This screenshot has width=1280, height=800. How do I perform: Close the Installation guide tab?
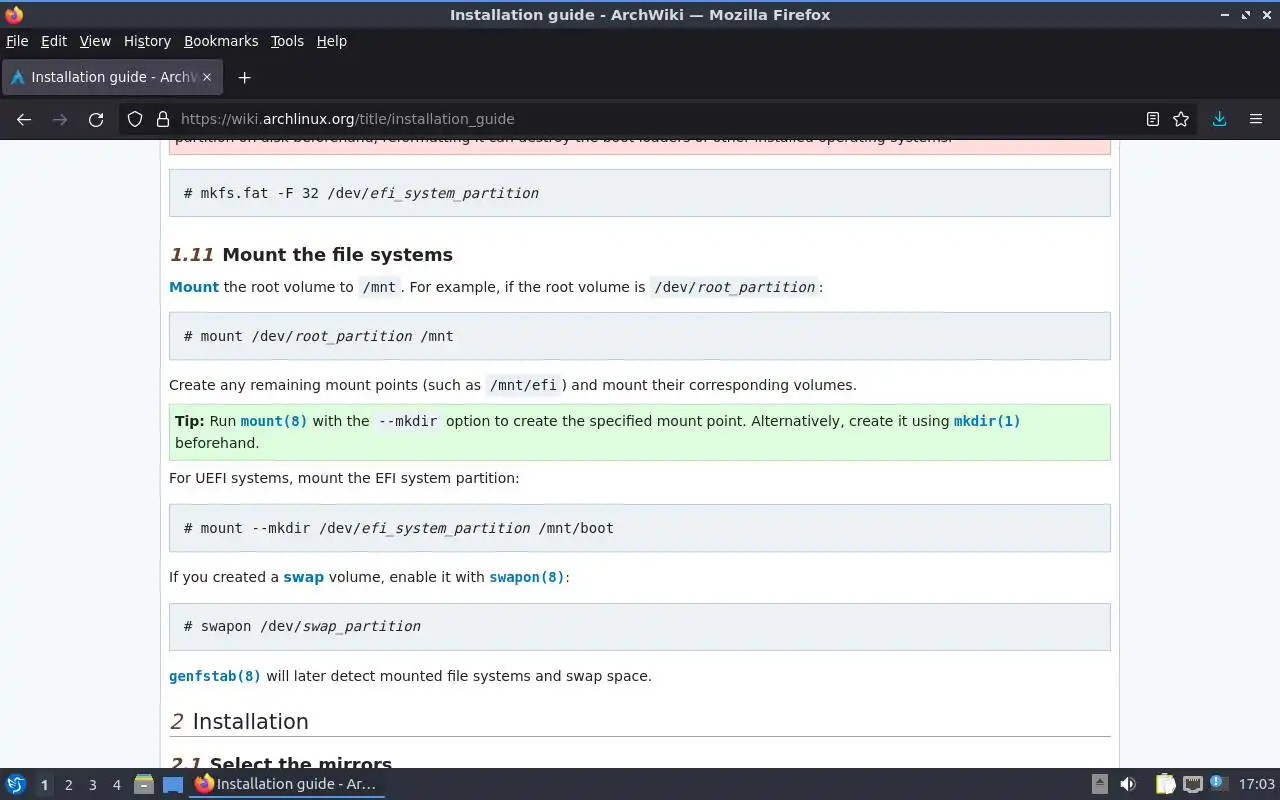[208, 77]
